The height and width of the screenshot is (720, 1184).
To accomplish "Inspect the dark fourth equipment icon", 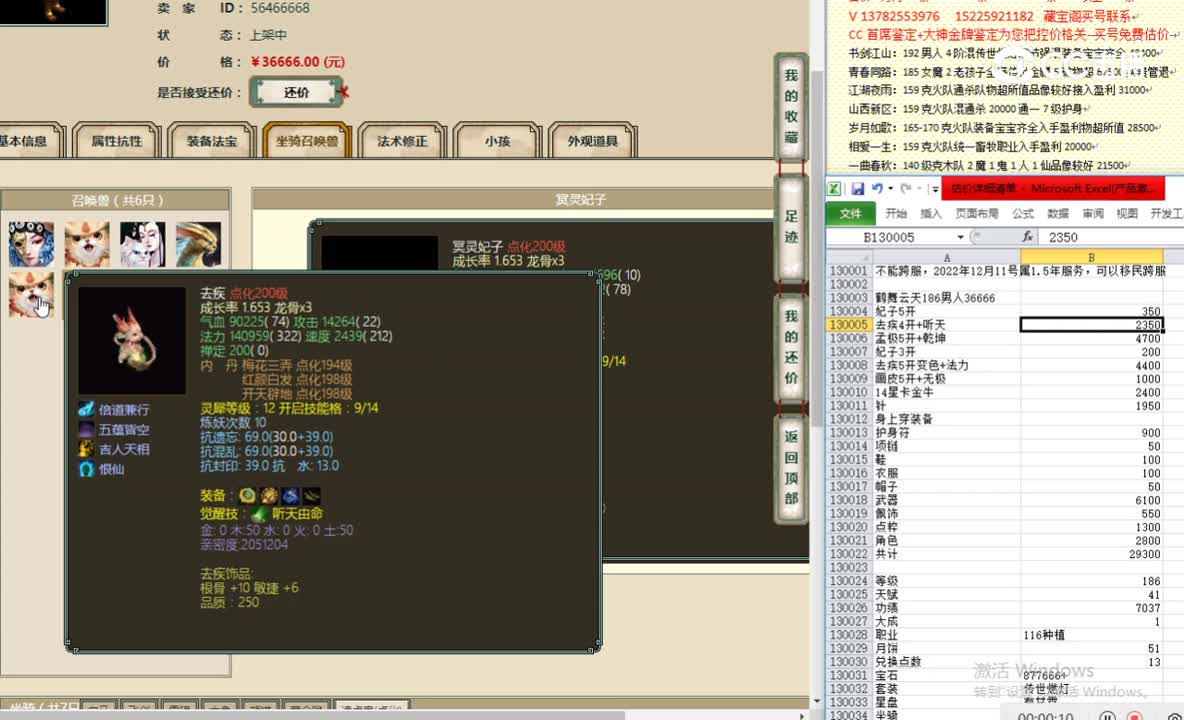I will (312, 495).
